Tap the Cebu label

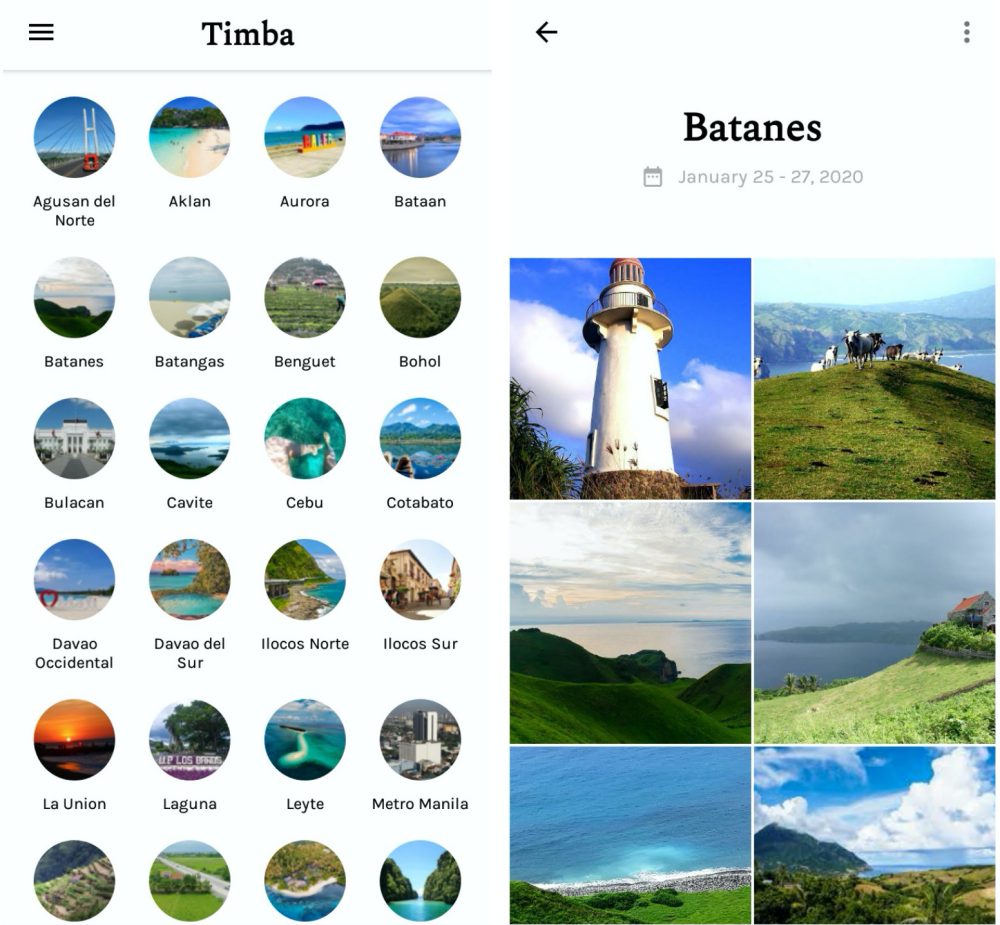pyautogui.click(x=305, y=503)
